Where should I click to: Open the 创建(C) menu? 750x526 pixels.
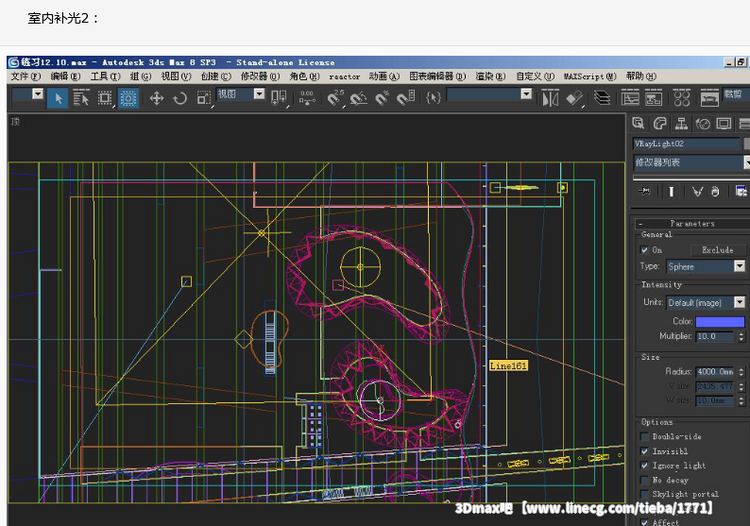pos(216,76)
